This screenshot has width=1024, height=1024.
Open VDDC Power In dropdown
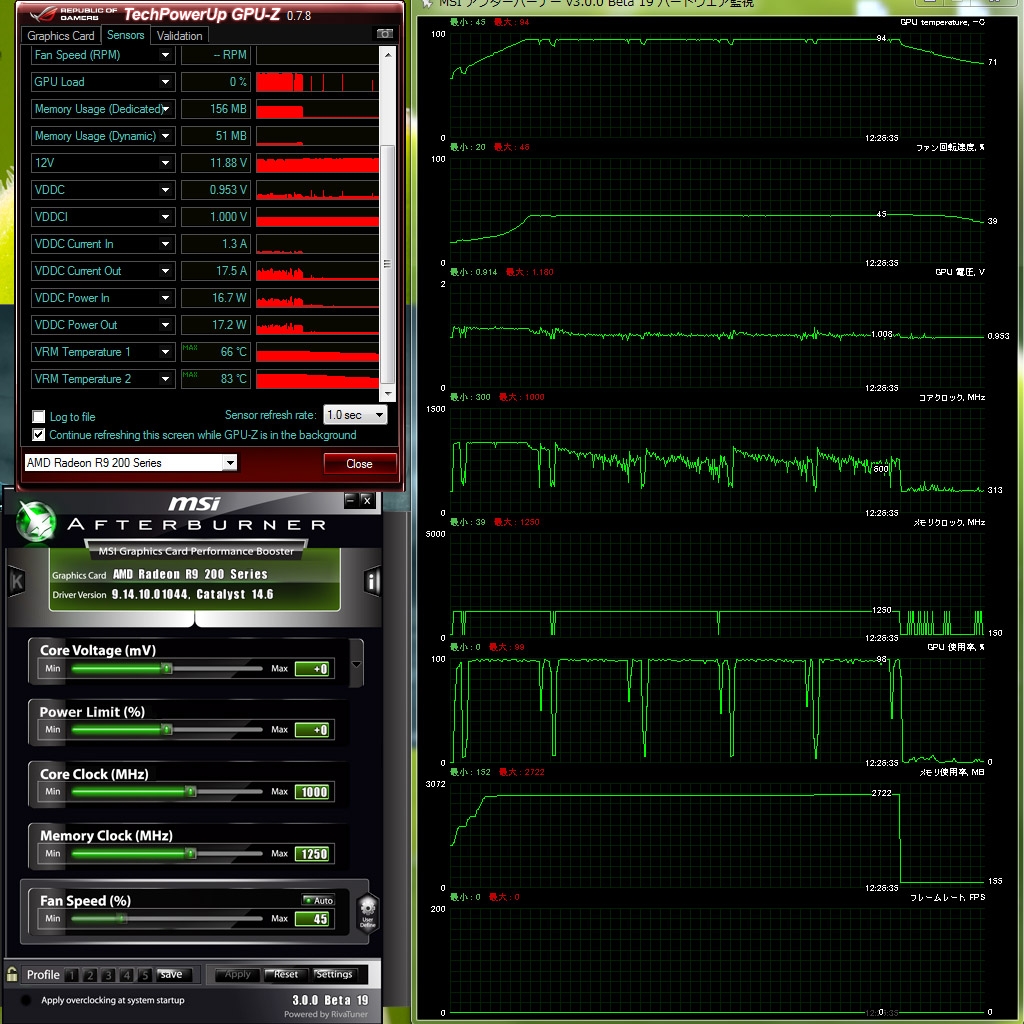tap(165, 298)
